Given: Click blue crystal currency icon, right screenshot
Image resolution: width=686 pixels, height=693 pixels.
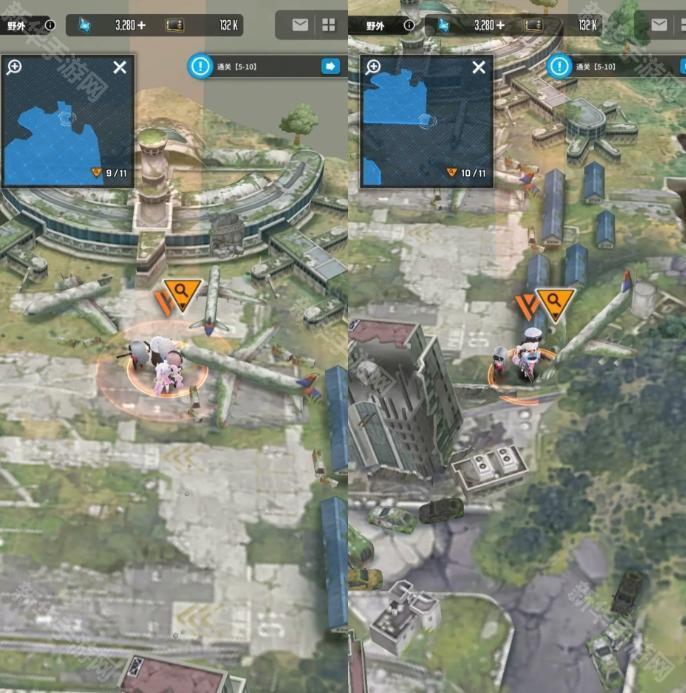Looking at the screenshot, I should click(x=443, y=25).
